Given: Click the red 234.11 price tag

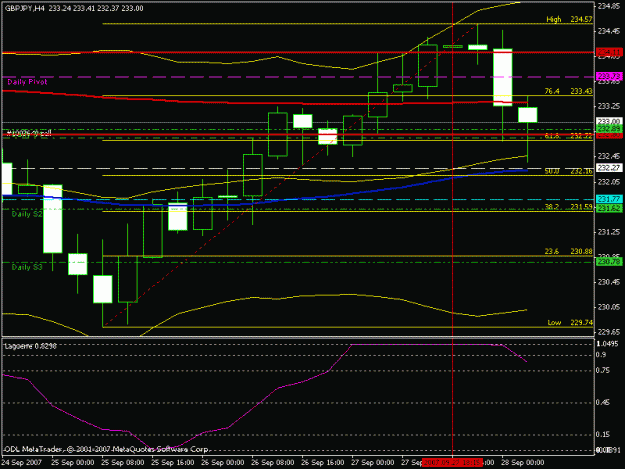Looking at the screenshot, I should point(609,52).
